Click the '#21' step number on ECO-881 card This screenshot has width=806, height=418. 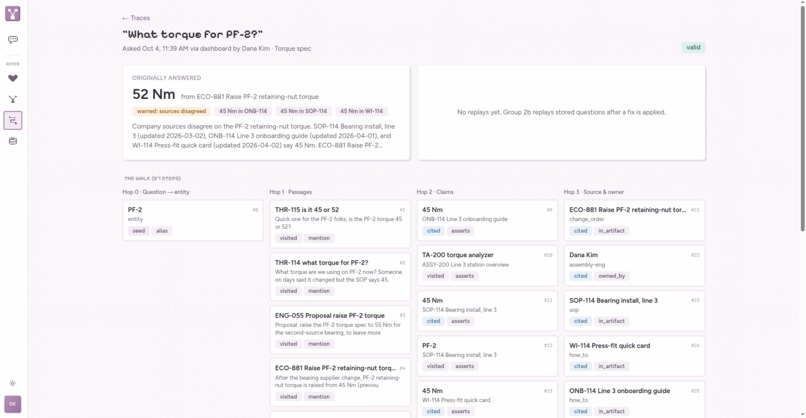[x=695, y=210]
